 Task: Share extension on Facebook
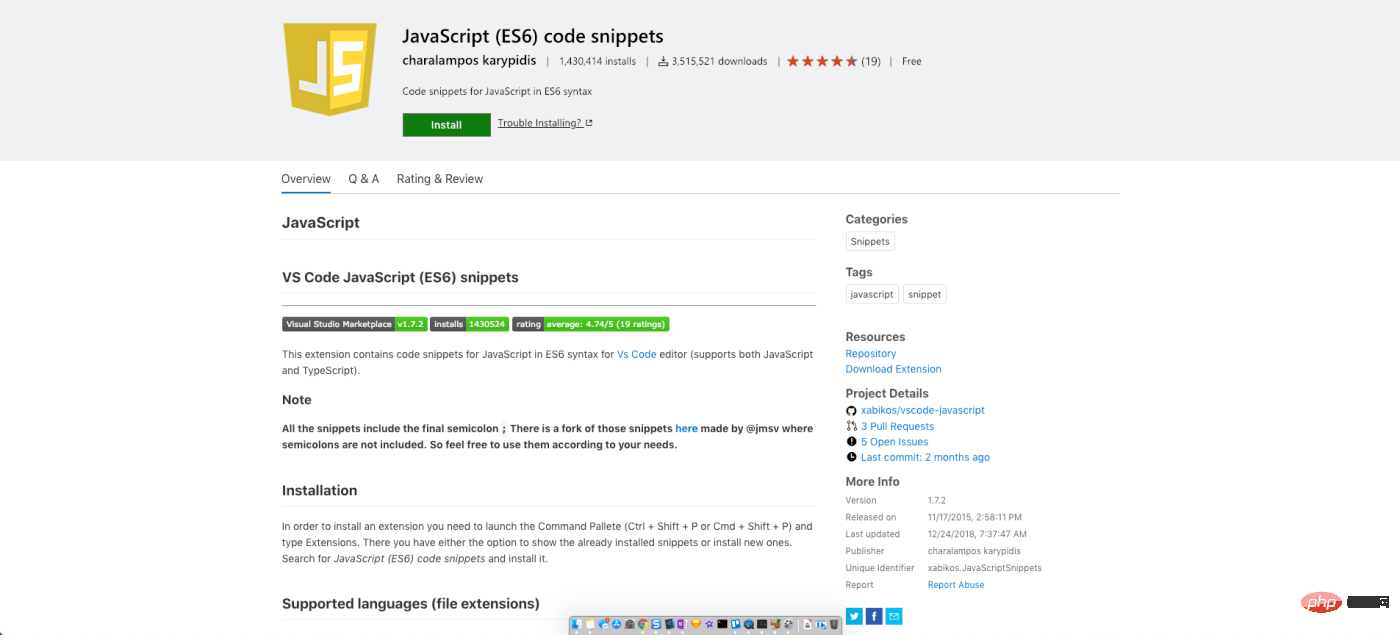pyautogui.click(x=874, y=616)
